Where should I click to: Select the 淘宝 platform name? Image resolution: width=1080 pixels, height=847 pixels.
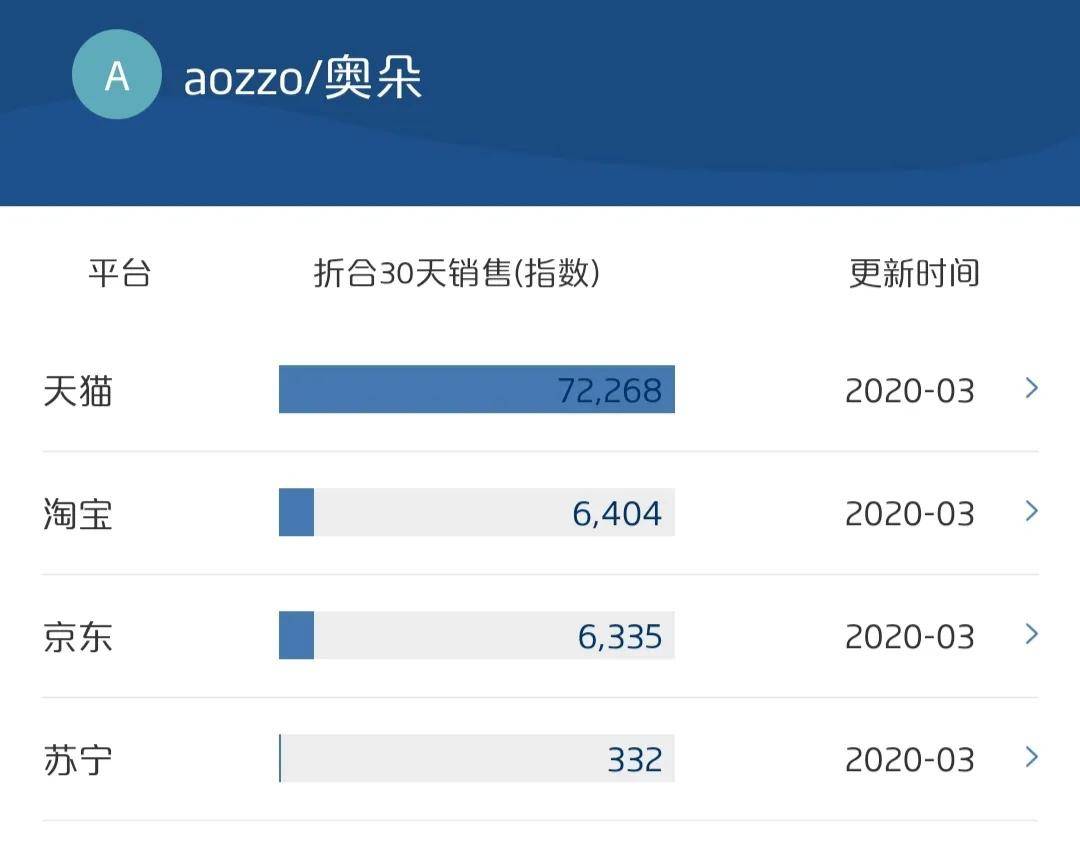point(78,513)
